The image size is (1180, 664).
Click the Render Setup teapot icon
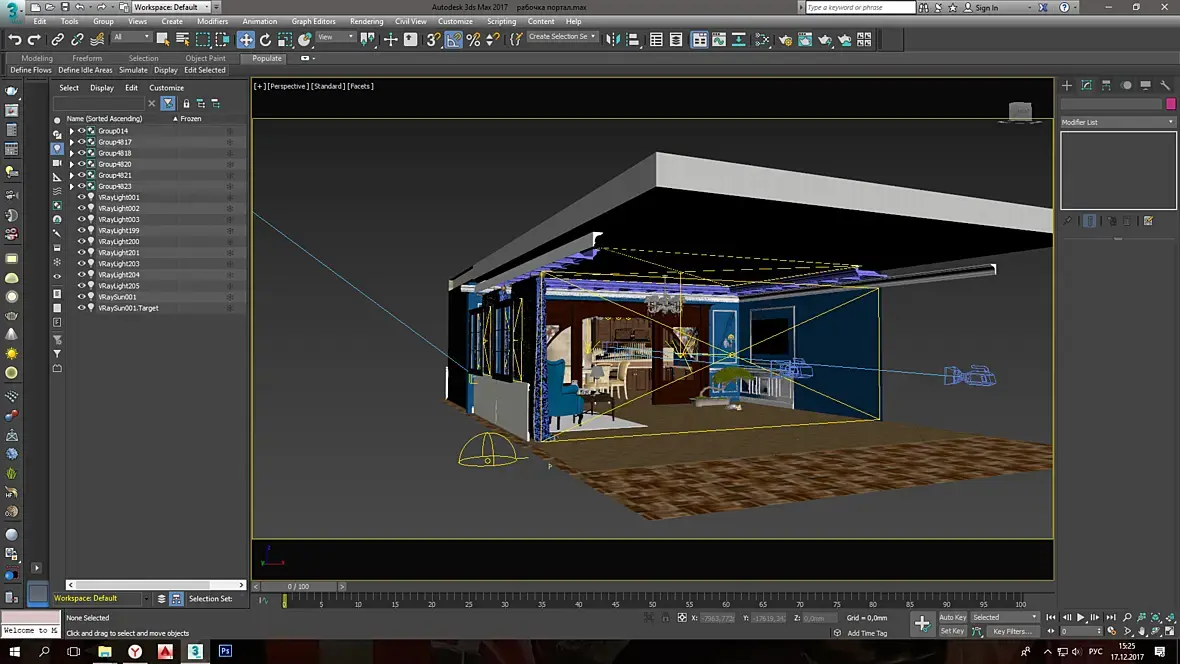pyautogui.click(x=784, y=40)
